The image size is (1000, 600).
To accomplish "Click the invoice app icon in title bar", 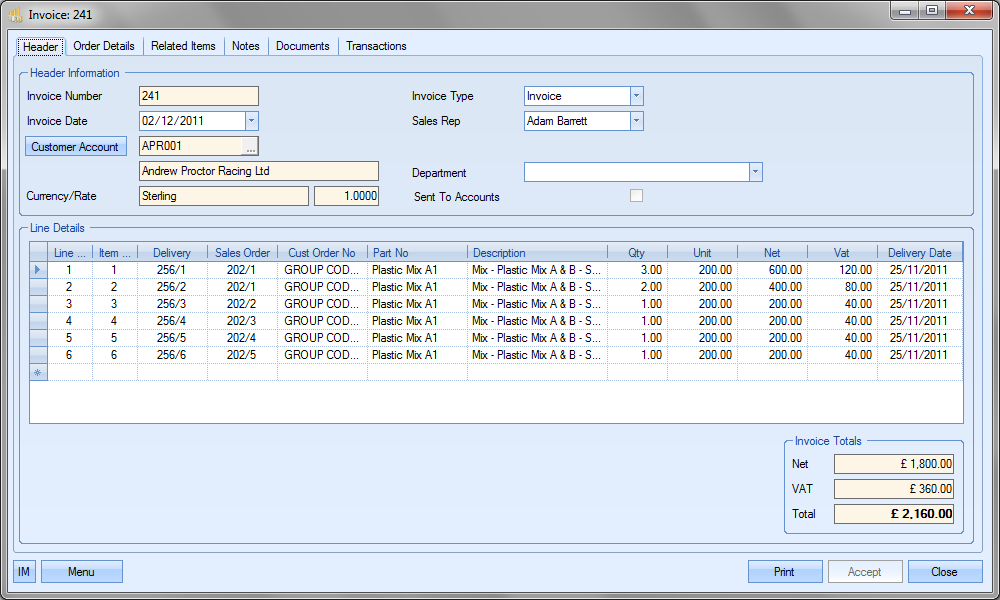I will (x=16, y=15).
